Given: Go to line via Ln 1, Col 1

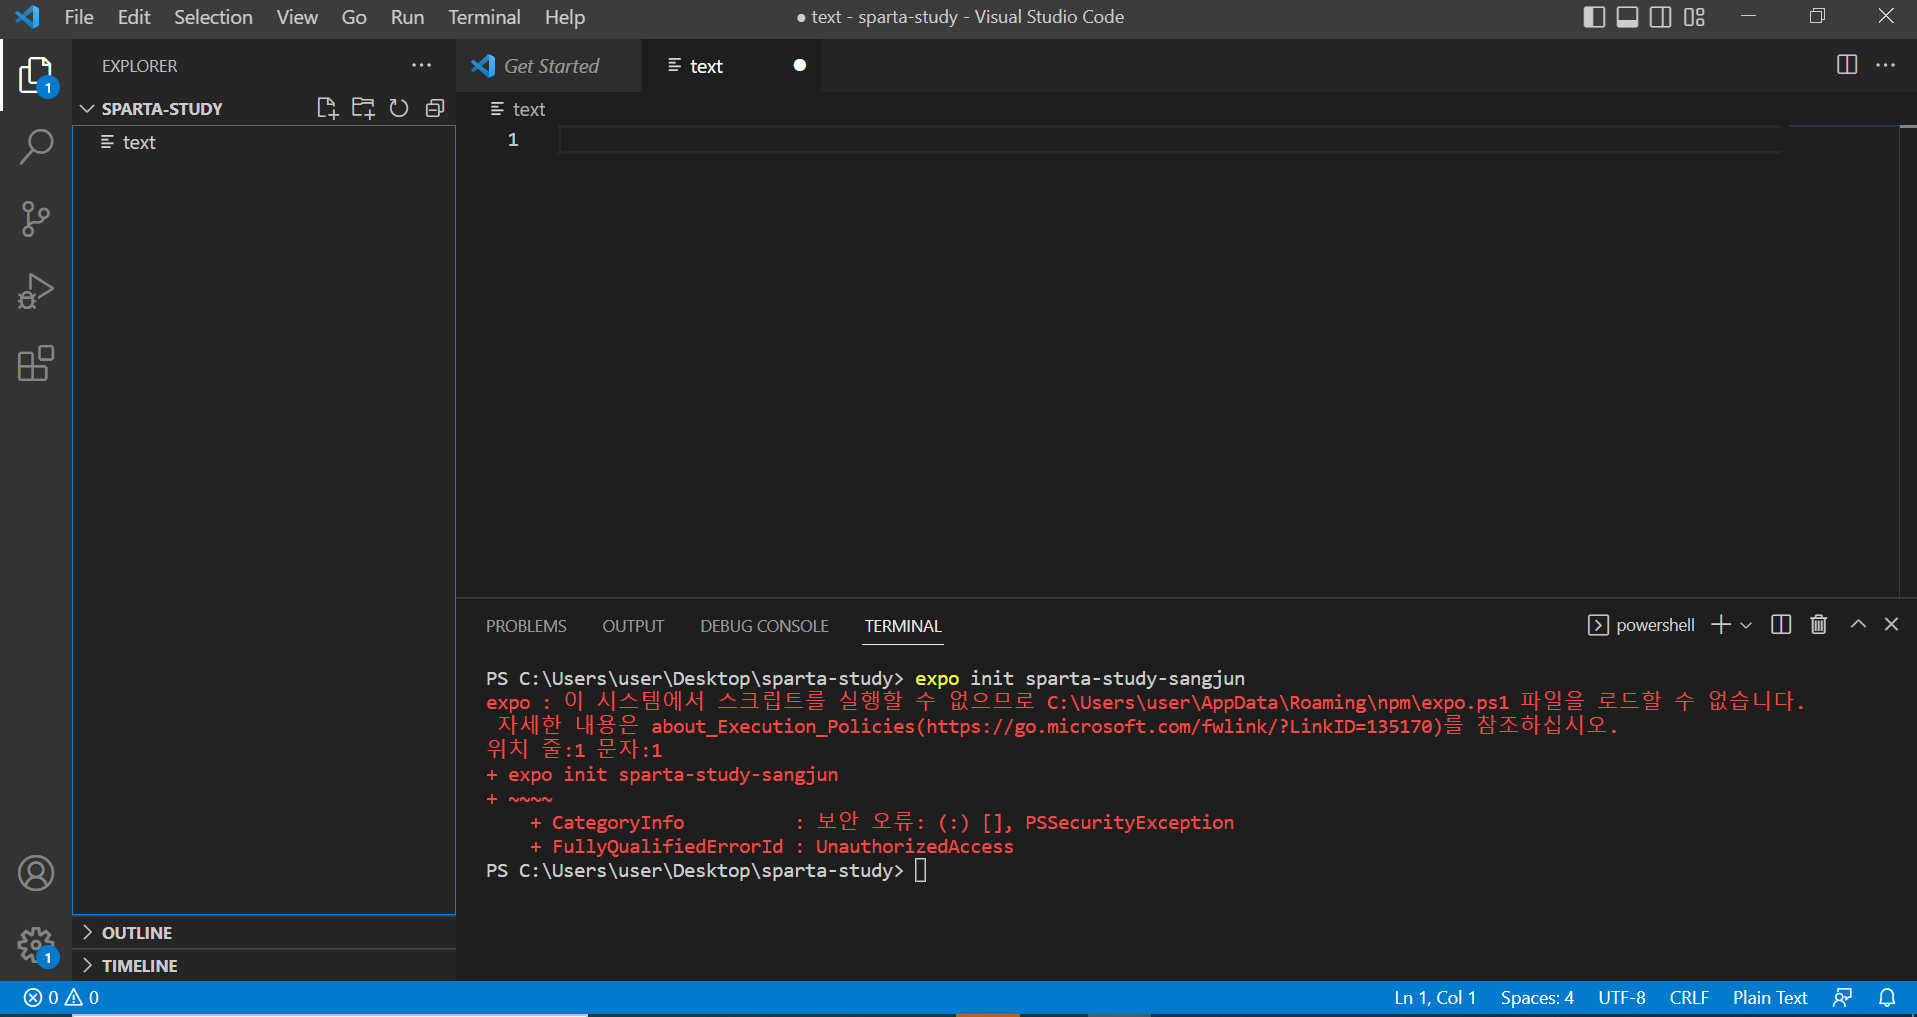Looking at the screenshot, I should click(1435, 998).
